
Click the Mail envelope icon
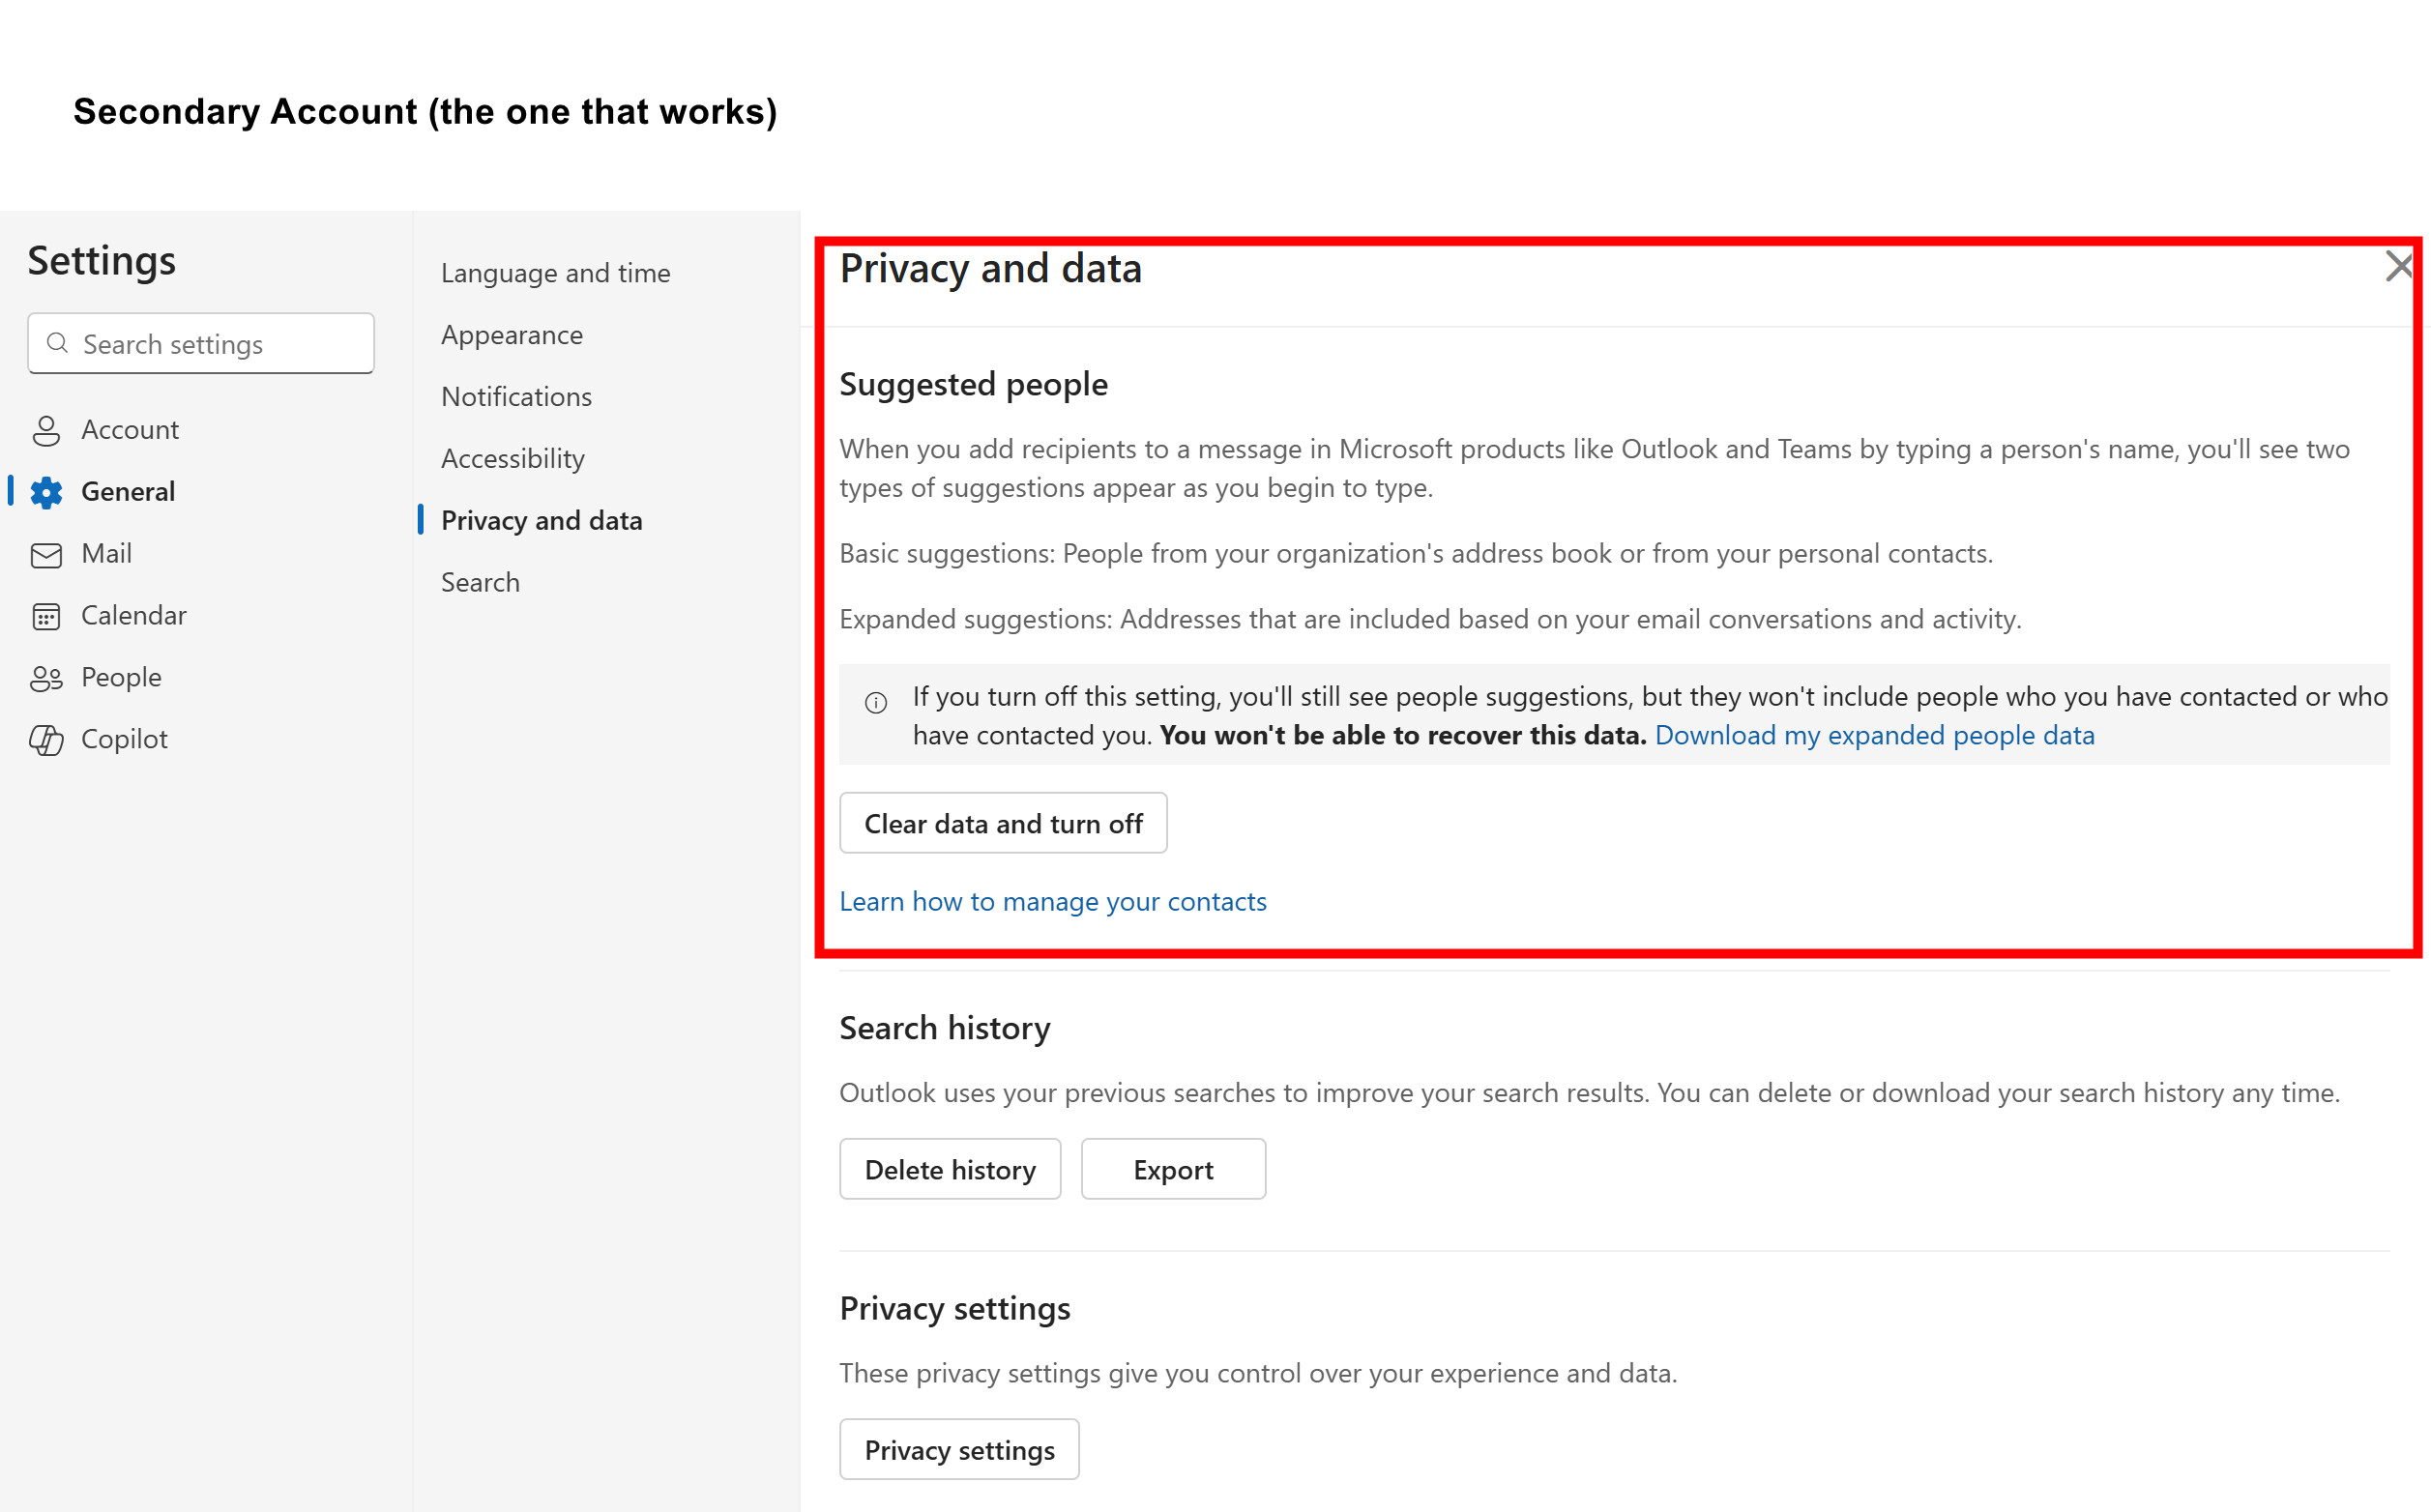[46, 555]
